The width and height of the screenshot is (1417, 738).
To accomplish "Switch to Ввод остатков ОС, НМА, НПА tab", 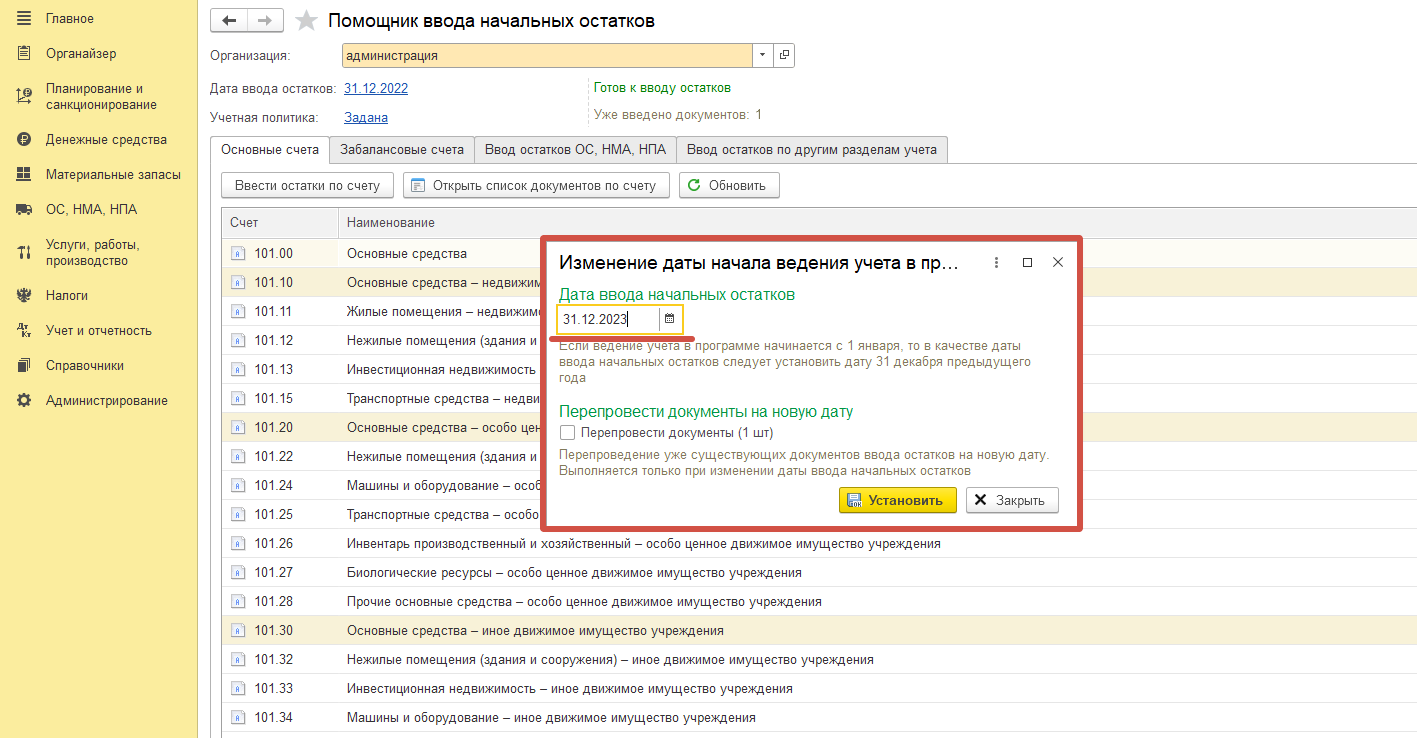I will [x=575, y=150].
